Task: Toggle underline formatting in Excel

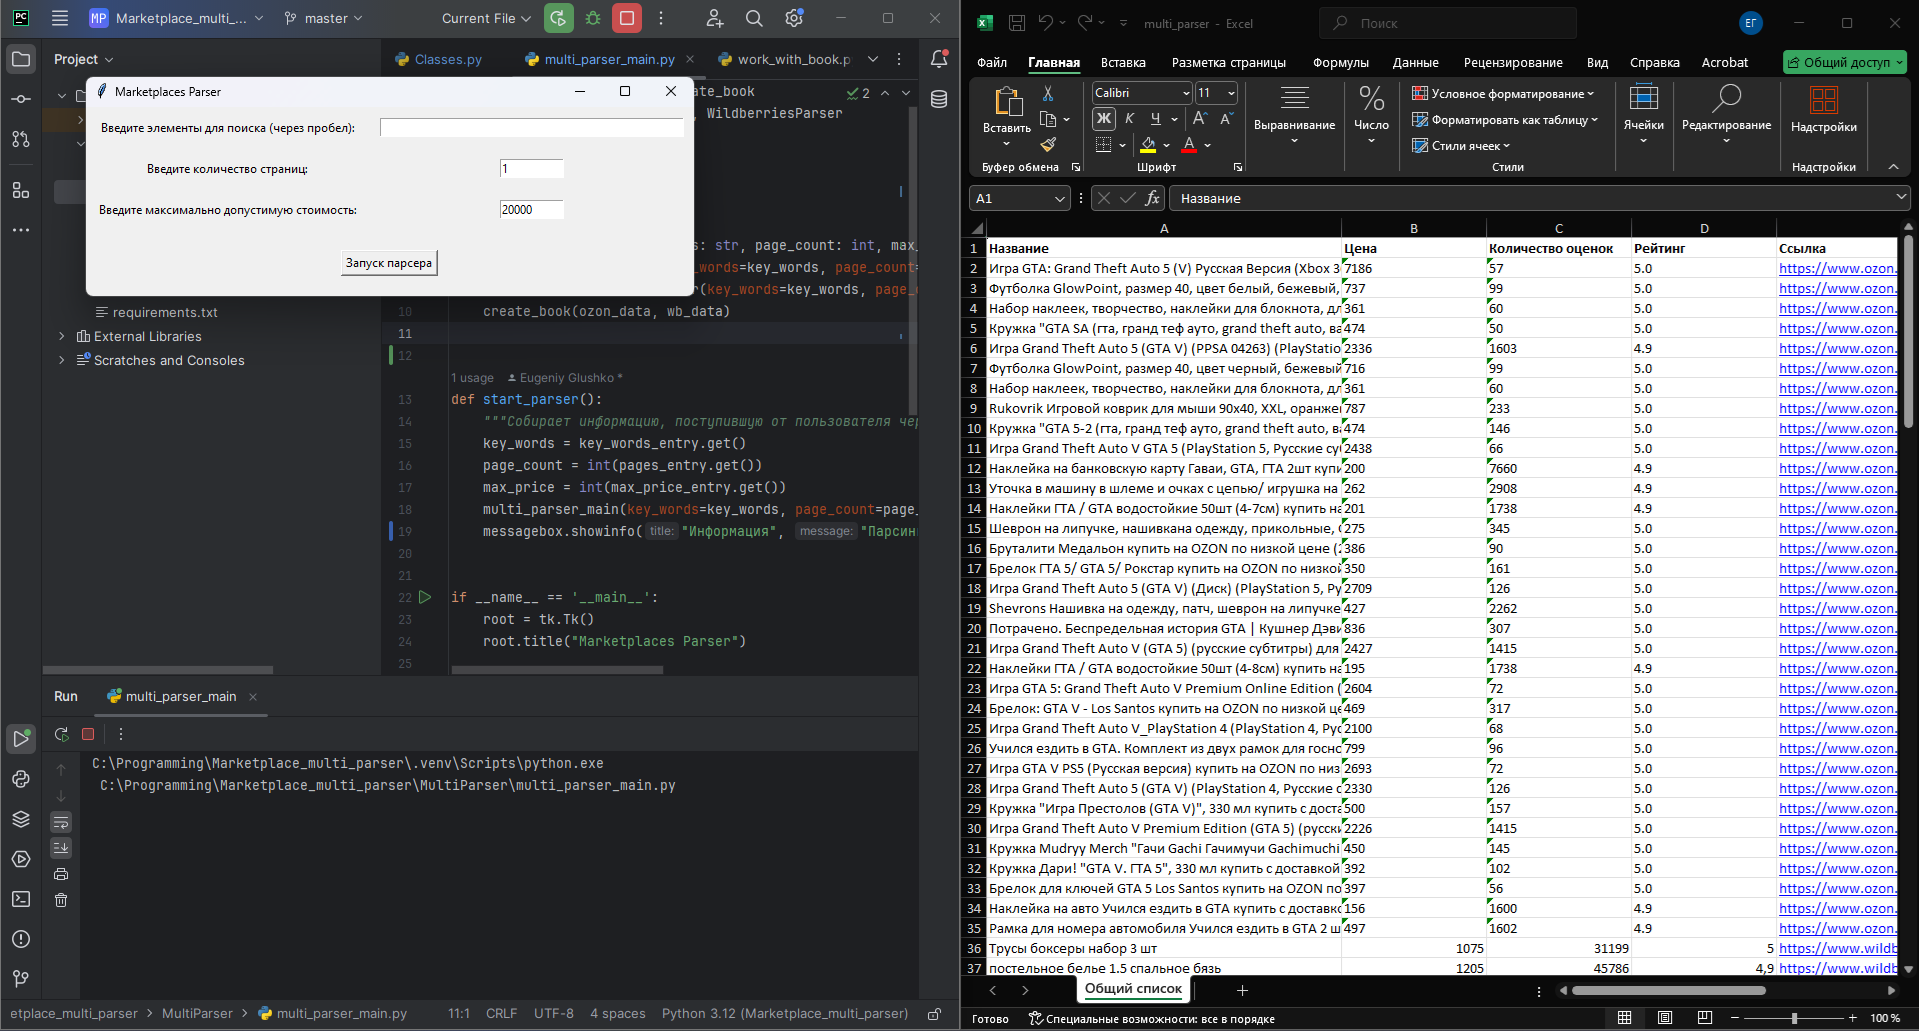Action: pyautogui.click(x=1155, y=119)
